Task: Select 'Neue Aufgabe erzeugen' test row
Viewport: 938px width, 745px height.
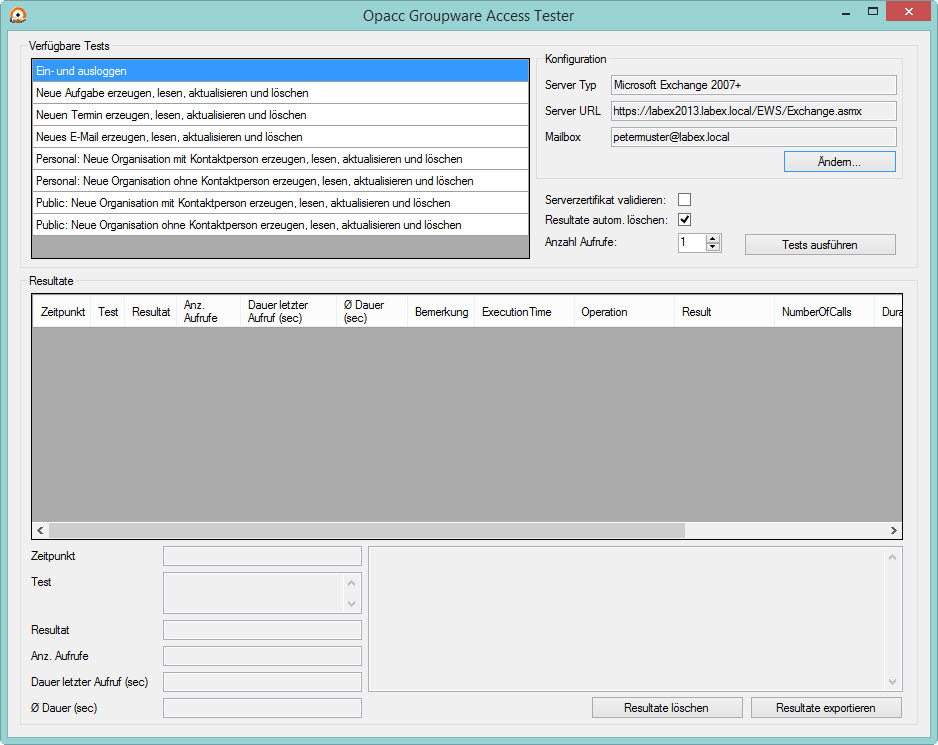Action: click(280, 93)
